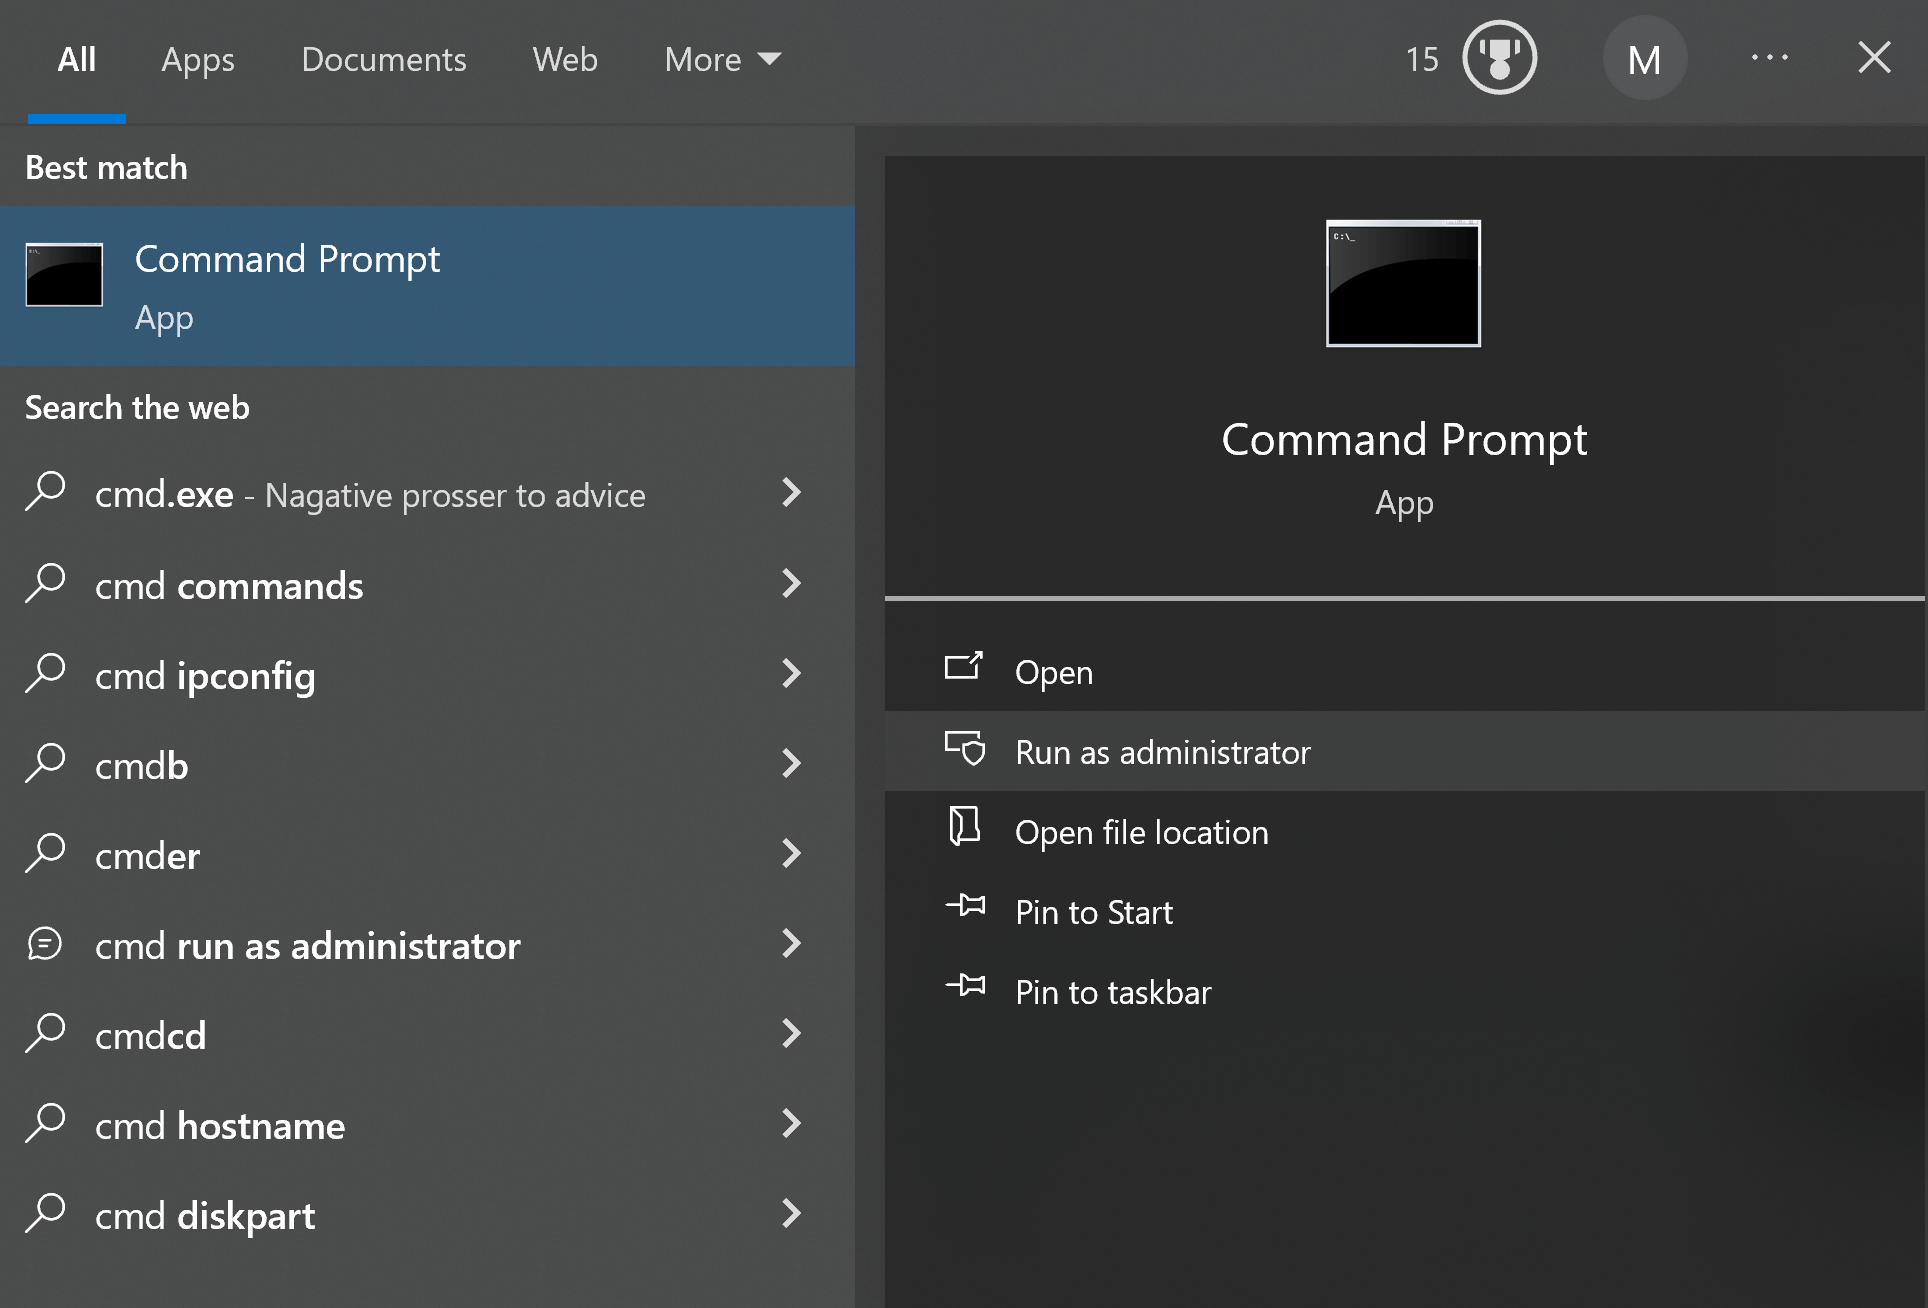Expand the cmd ipconfig suggestion chevron
The height and width of the screenshot is (1308, 1928).
791,674
